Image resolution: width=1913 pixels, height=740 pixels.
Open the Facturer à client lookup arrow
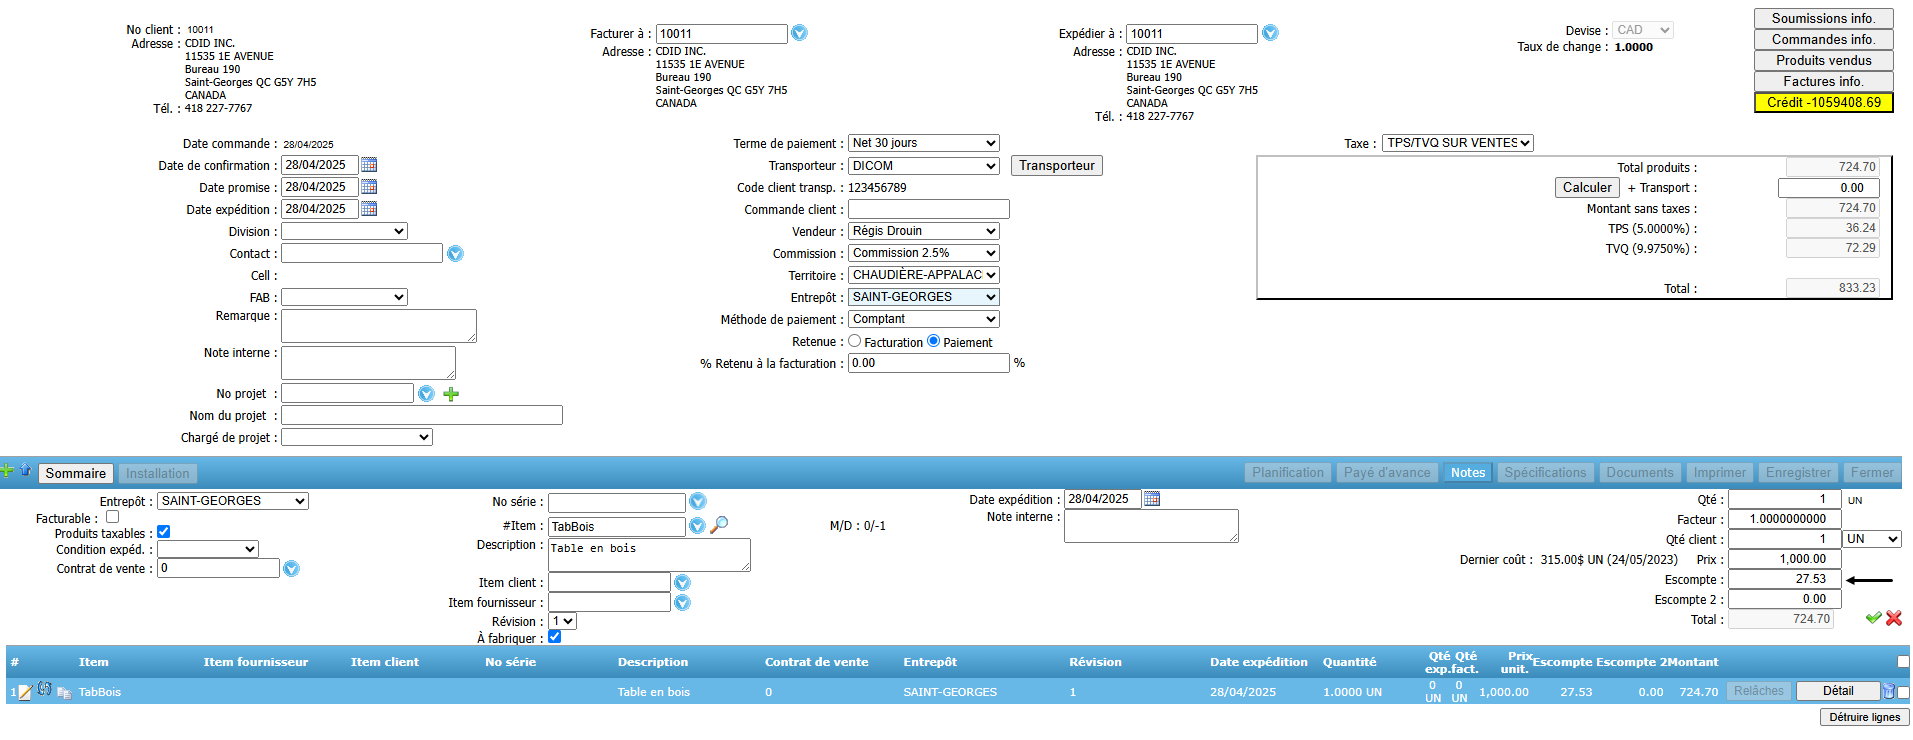coord(799,33)
